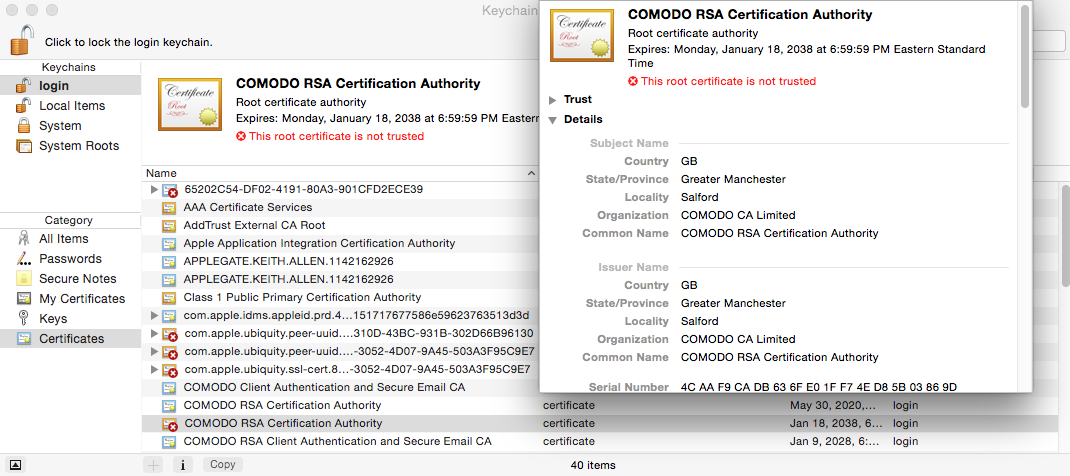Sort list by Name column header

(341, 173)
